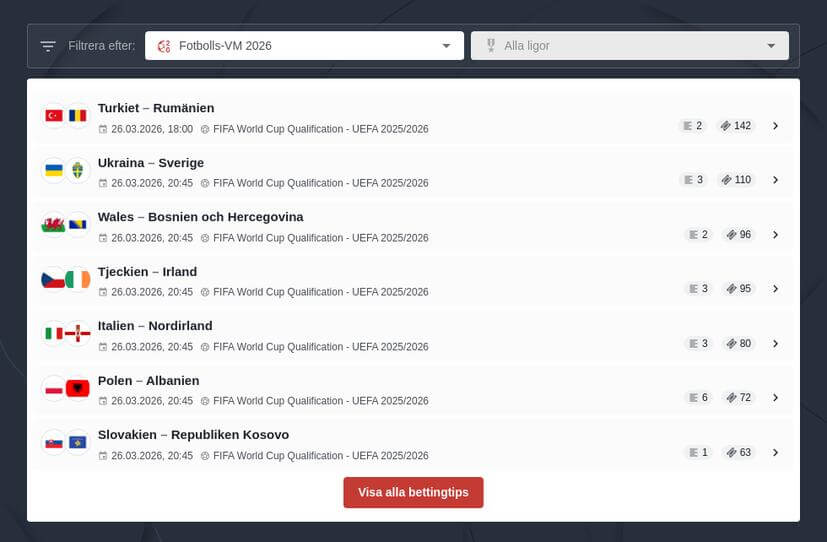Expand the Turkiet – Rumänien match arrow
The height and width of the screenshot is (542, 827).
coord(775,126)
